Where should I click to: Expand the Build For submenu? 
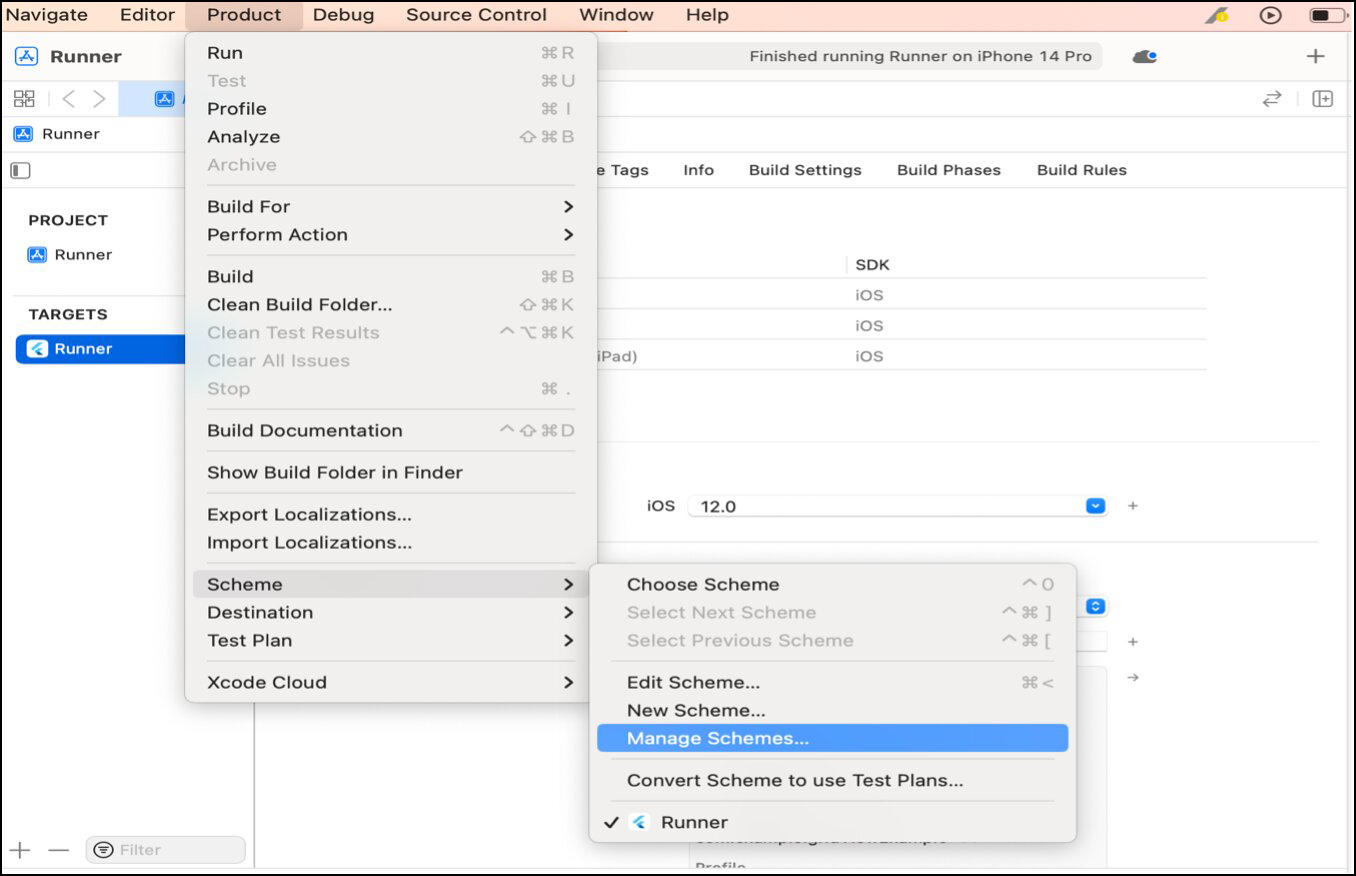[x=390, y=207]
